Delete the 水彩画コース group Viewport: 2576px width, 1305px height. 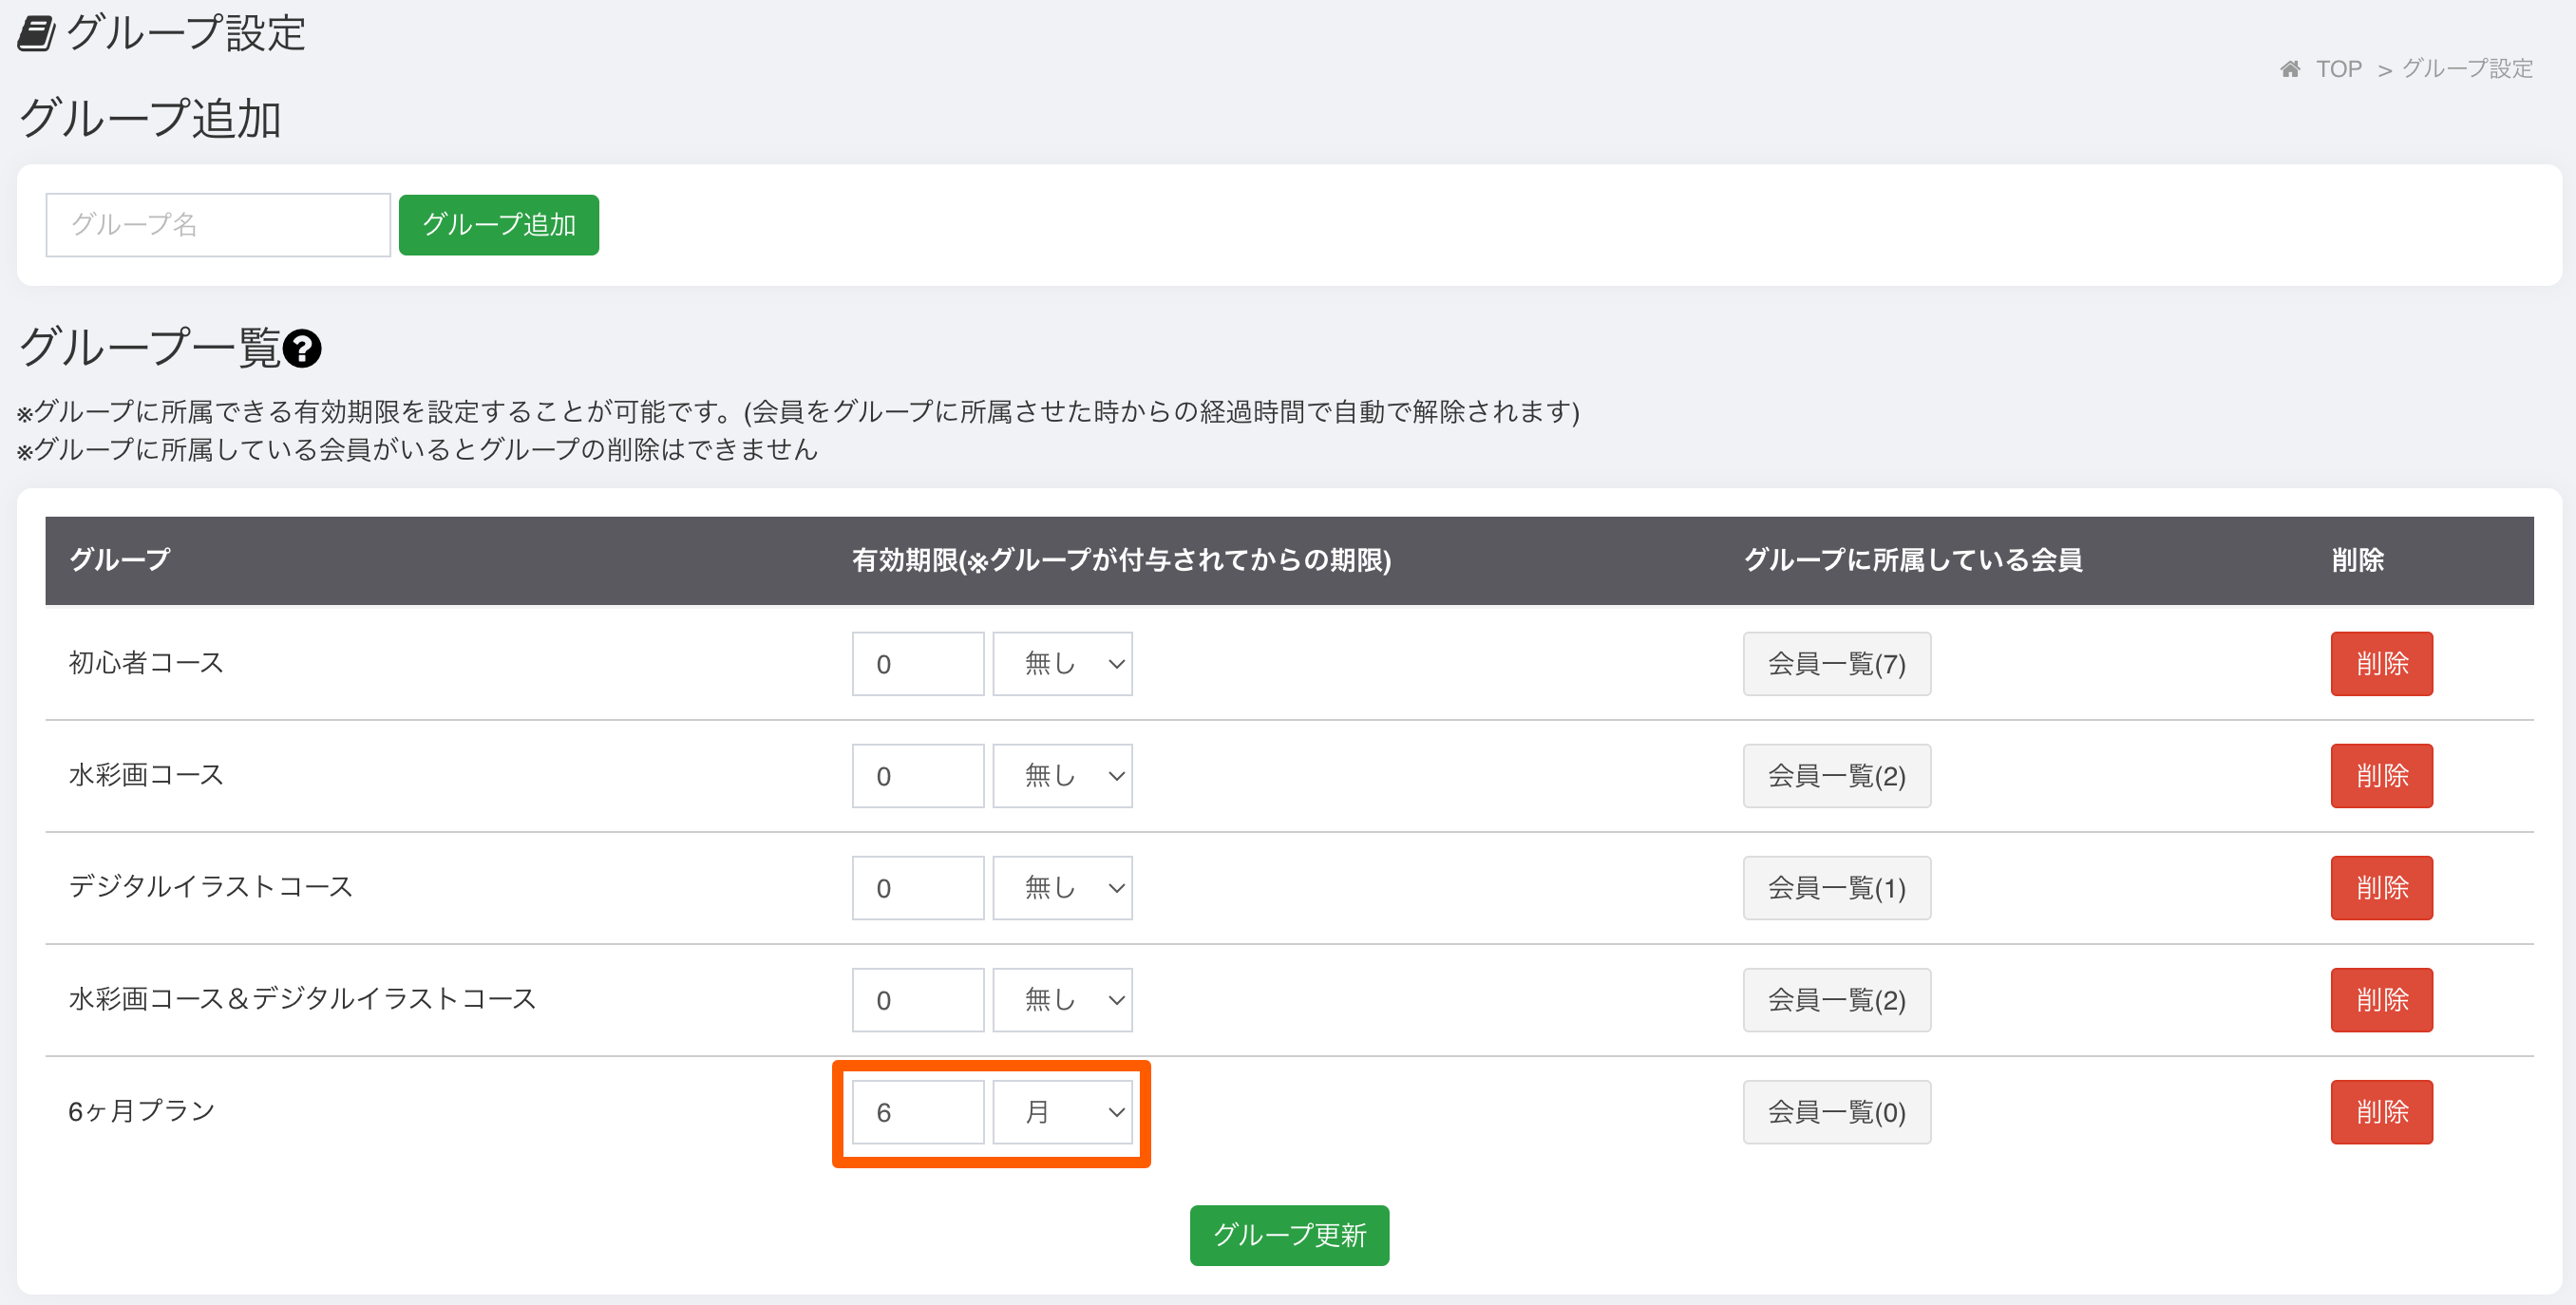pyautogui.click(x=2382, y=776)
